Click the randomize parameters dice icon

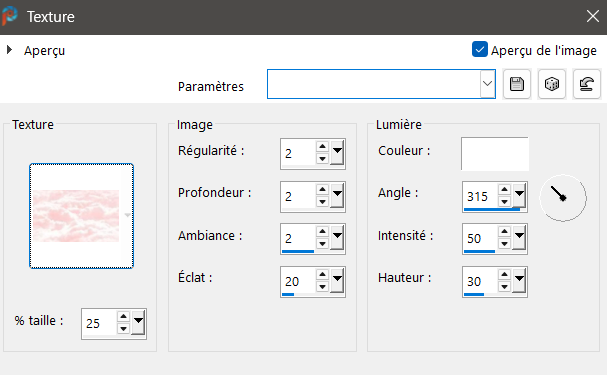click(x=552, y=84)
